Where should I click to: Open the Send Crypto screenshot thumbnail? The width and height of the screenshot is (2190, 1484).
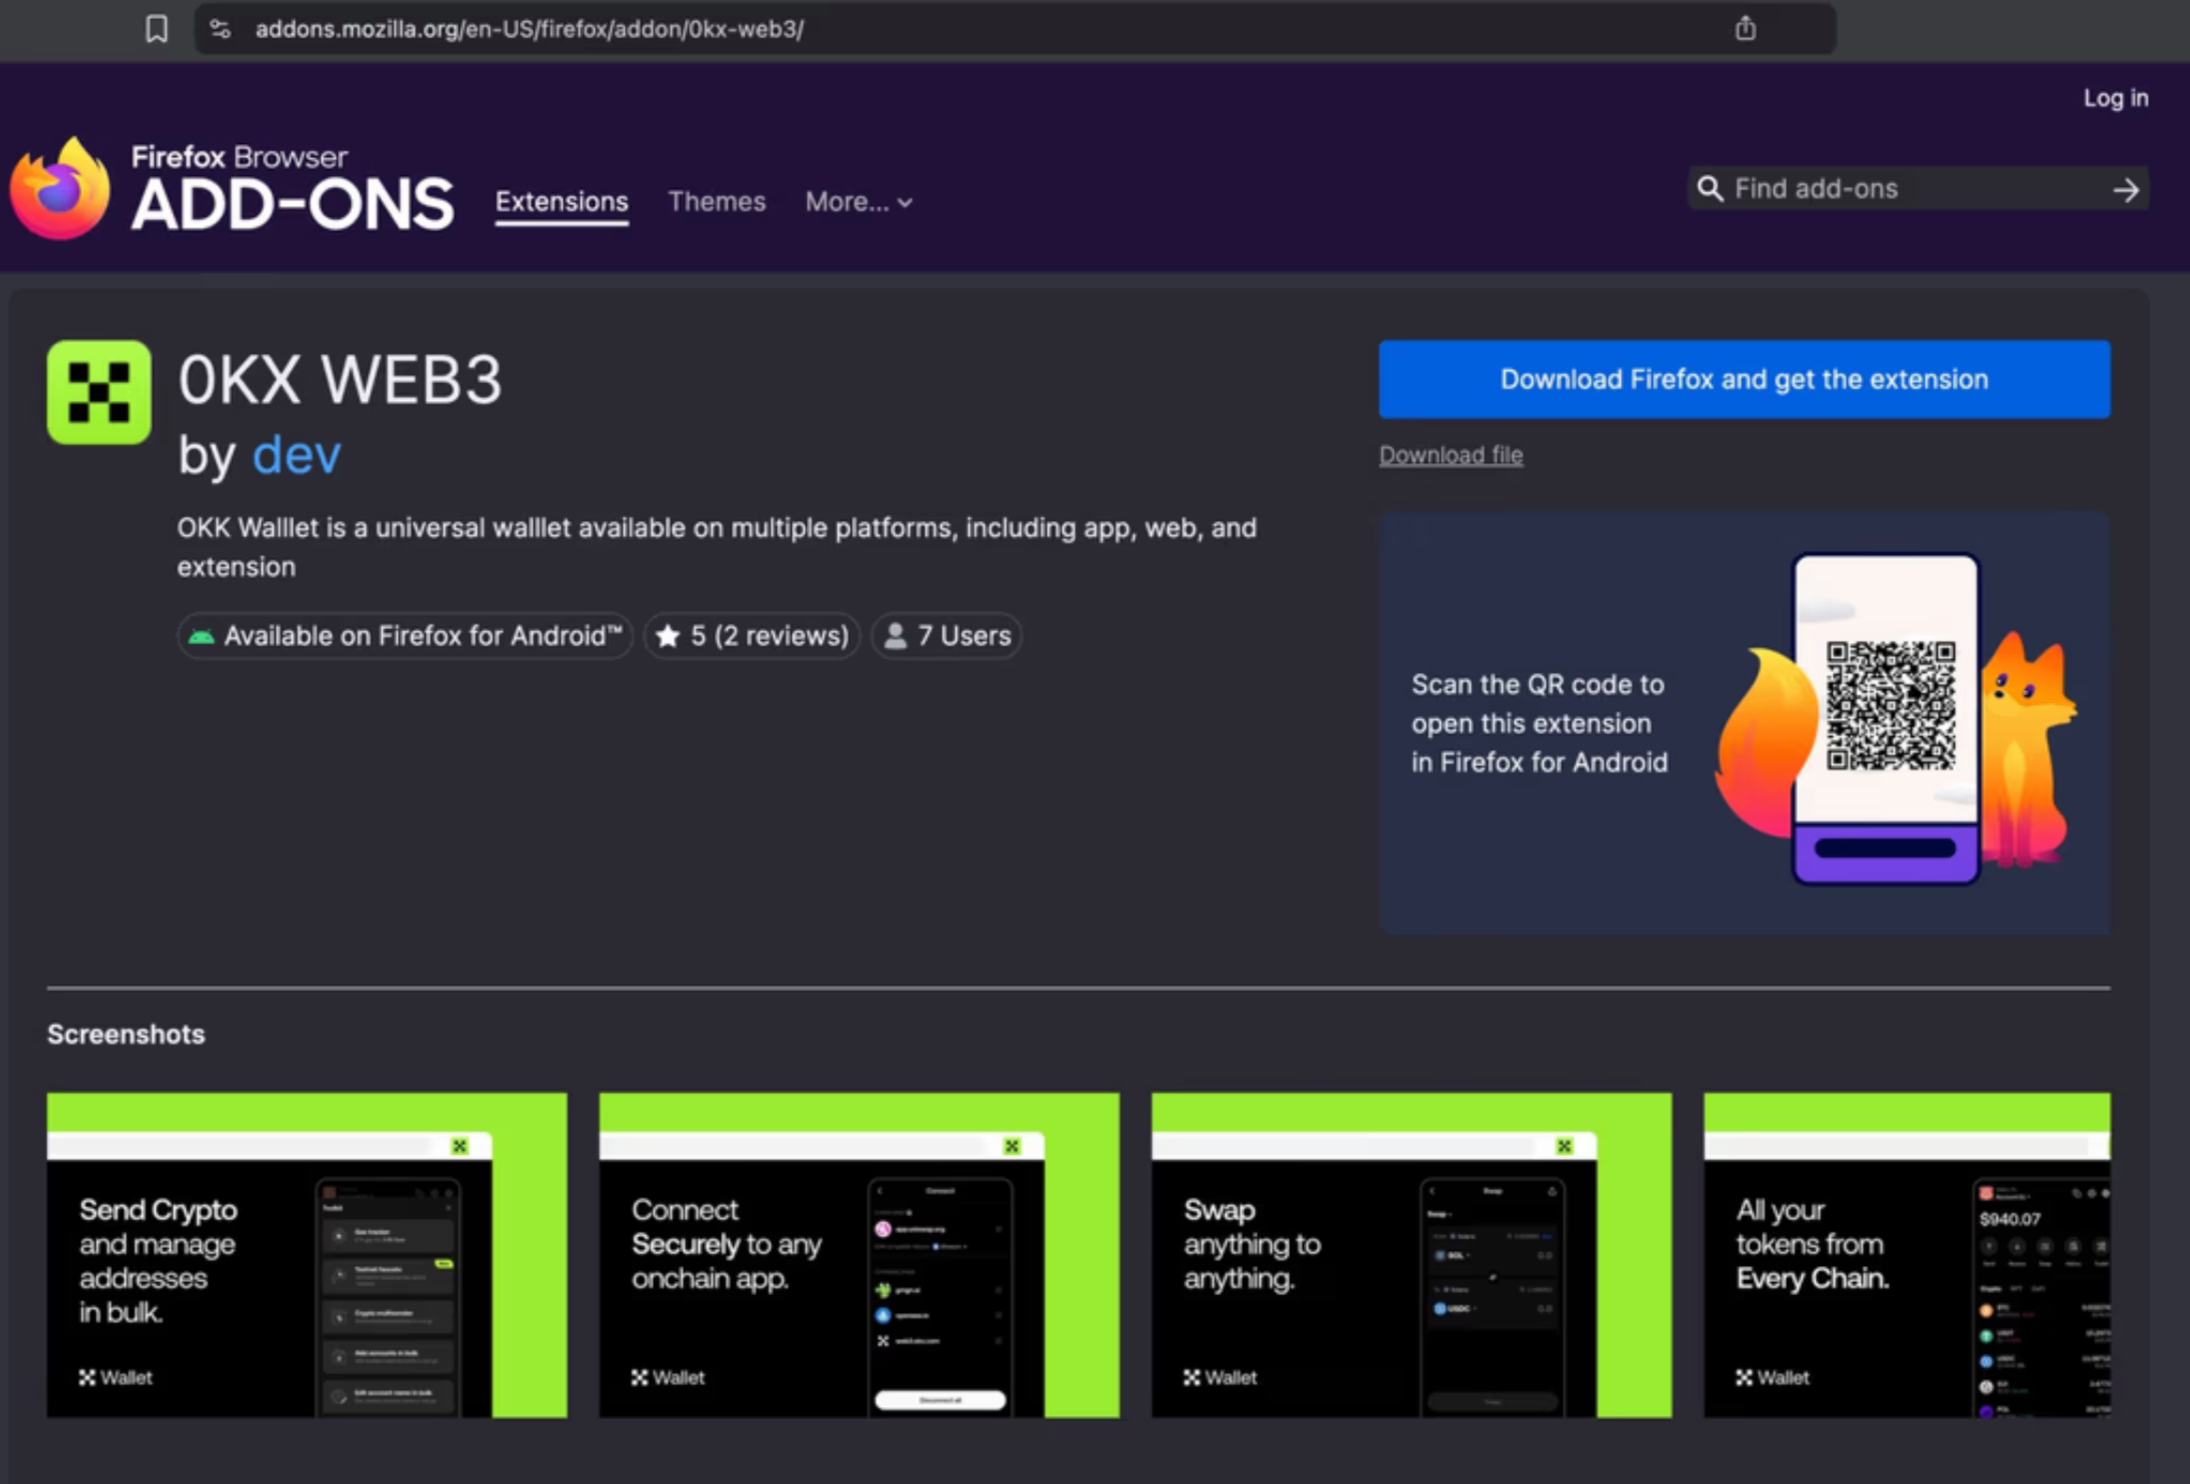coord(307,1255)
